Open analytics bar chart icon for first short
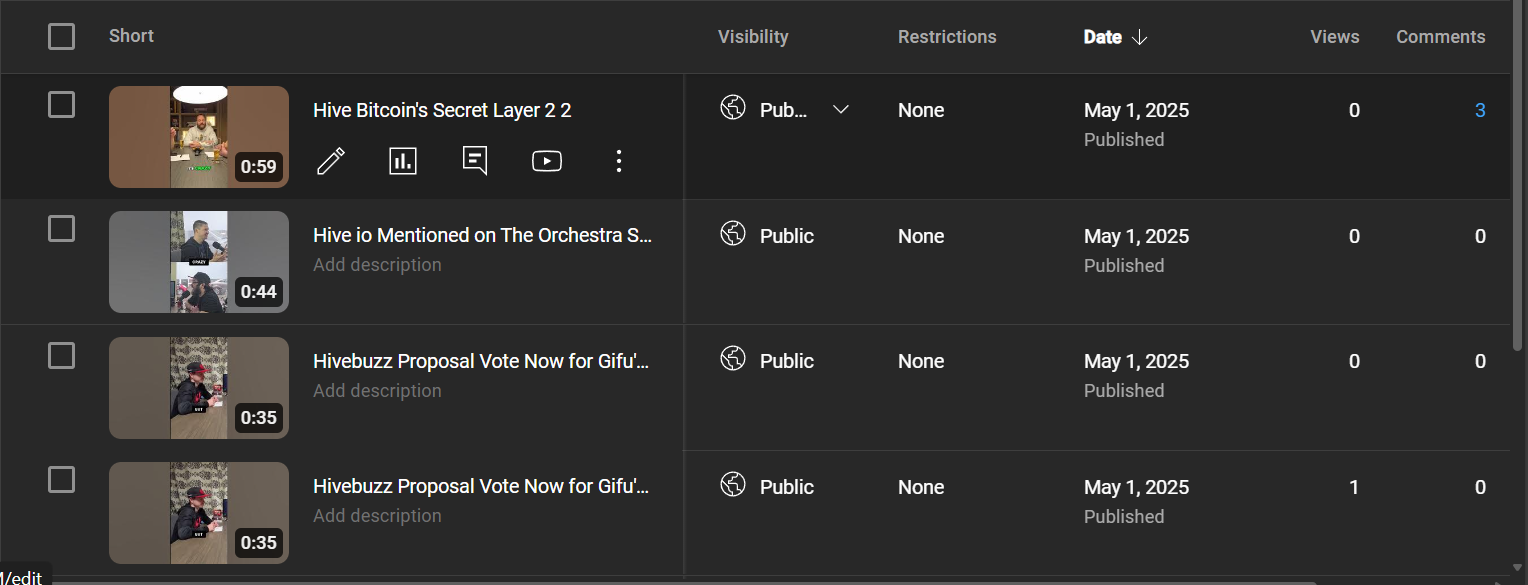Screen dimensions: 1528x585 click(403, 160)
